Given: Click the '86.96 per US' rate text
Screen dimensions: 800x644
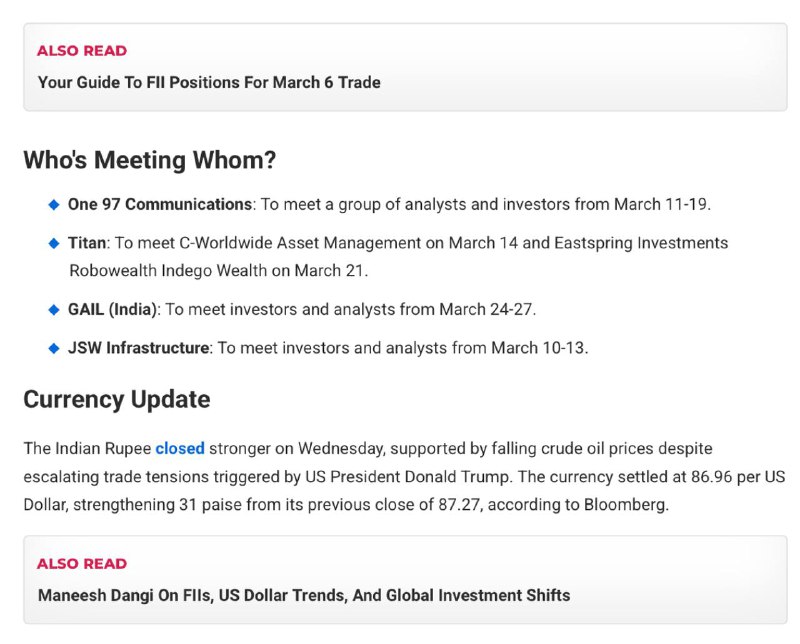Looking at the screenshot, I should coord(738,476).
